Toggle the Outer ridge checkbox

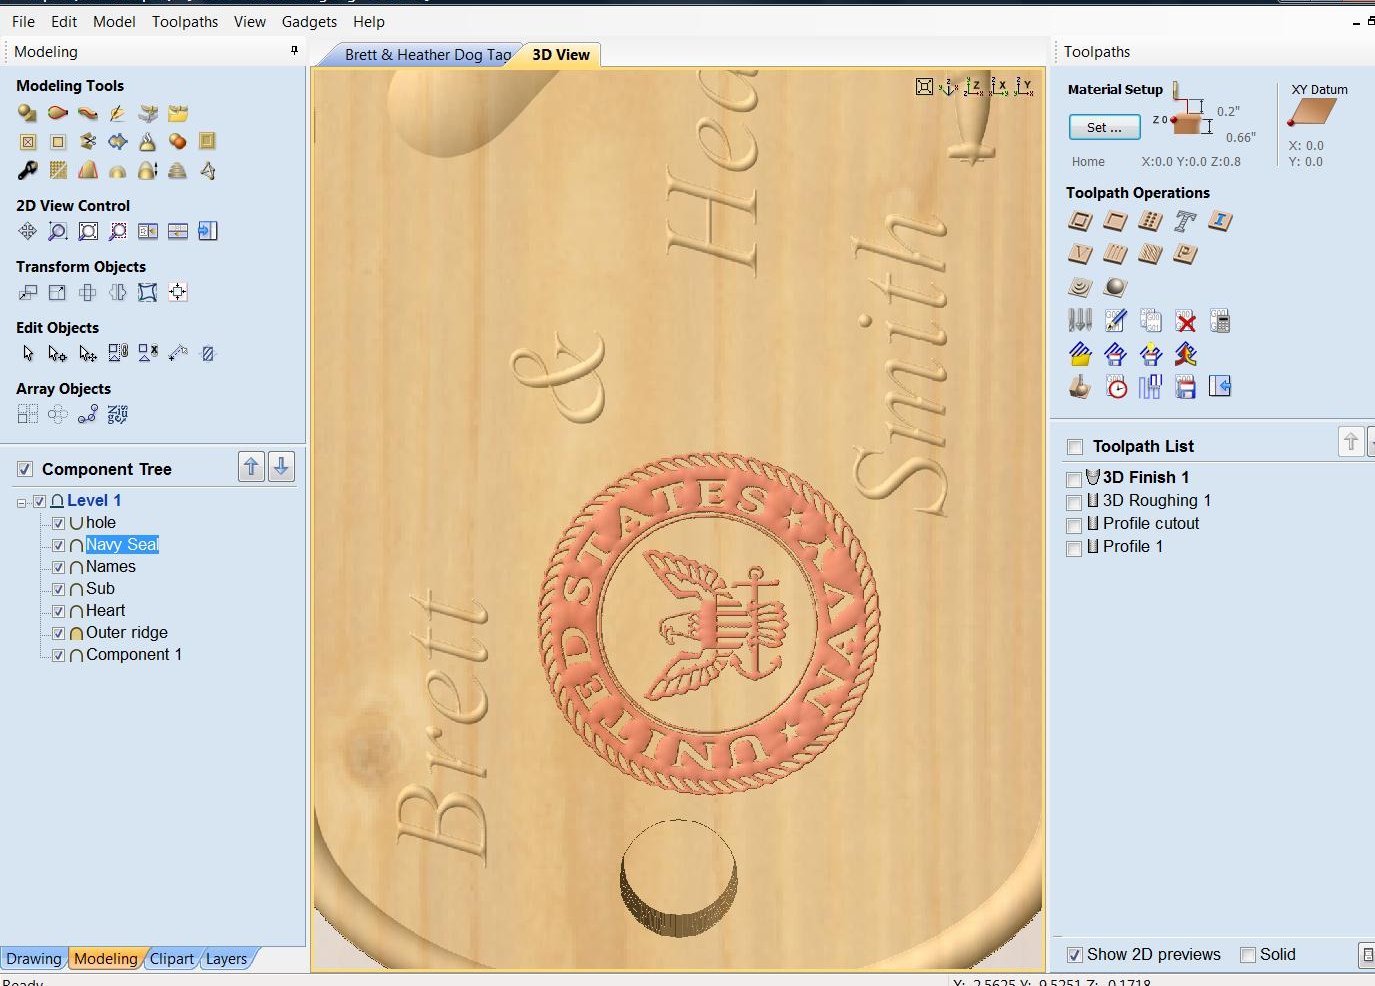pos(58,633)
